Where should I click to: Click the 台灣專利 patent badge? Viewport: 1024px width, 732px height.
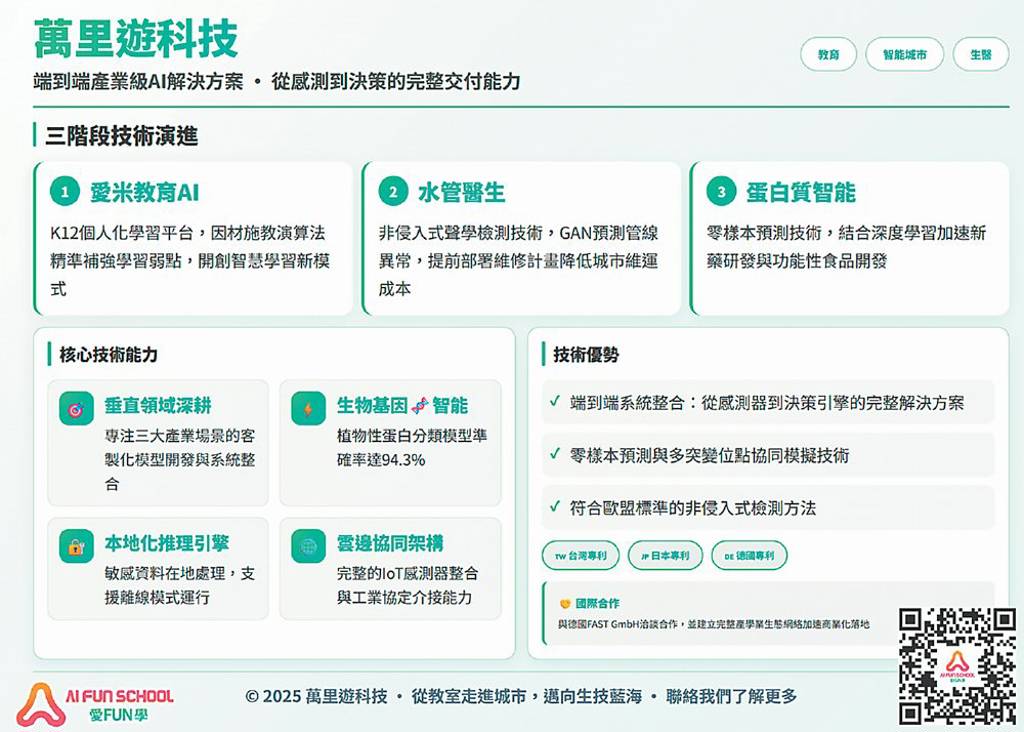click(x=581, y=555)
